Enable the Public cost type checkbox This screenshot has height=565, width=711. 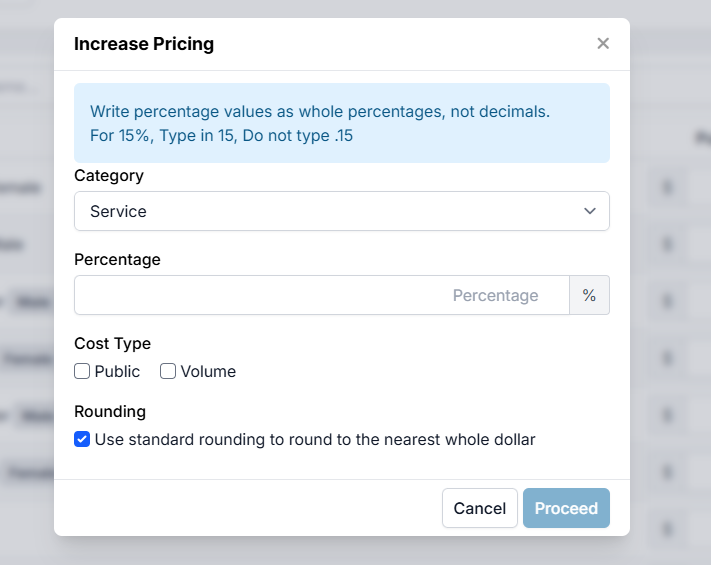[82, 372]
